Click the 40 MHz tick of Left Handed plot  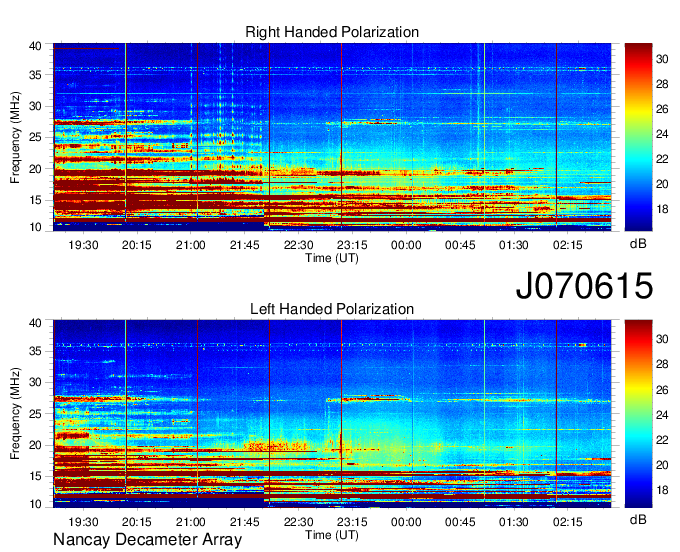pos(35,323)
